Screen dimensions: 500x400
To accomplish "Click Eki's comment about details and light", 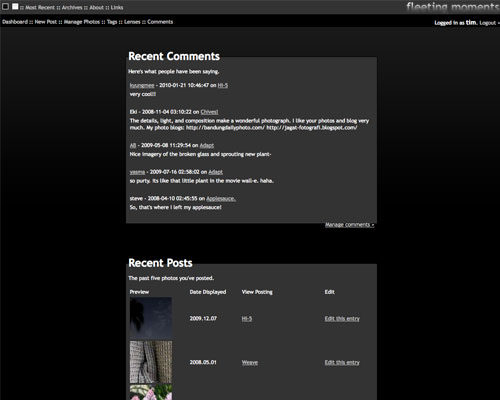I will tap(249, 124).
